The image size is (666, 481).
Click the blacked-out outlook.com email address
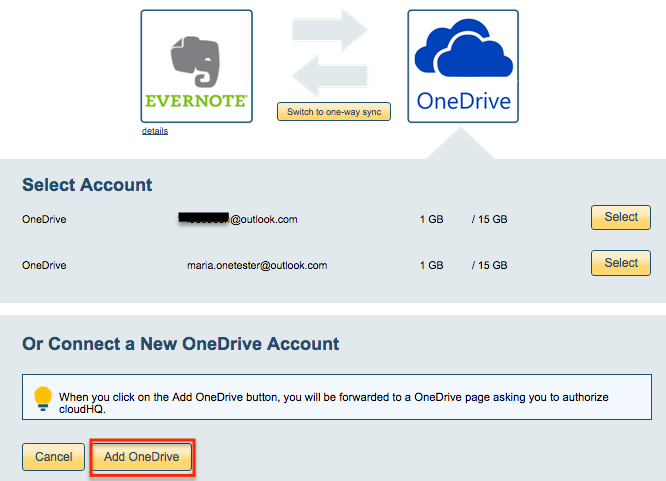point(238,218)
